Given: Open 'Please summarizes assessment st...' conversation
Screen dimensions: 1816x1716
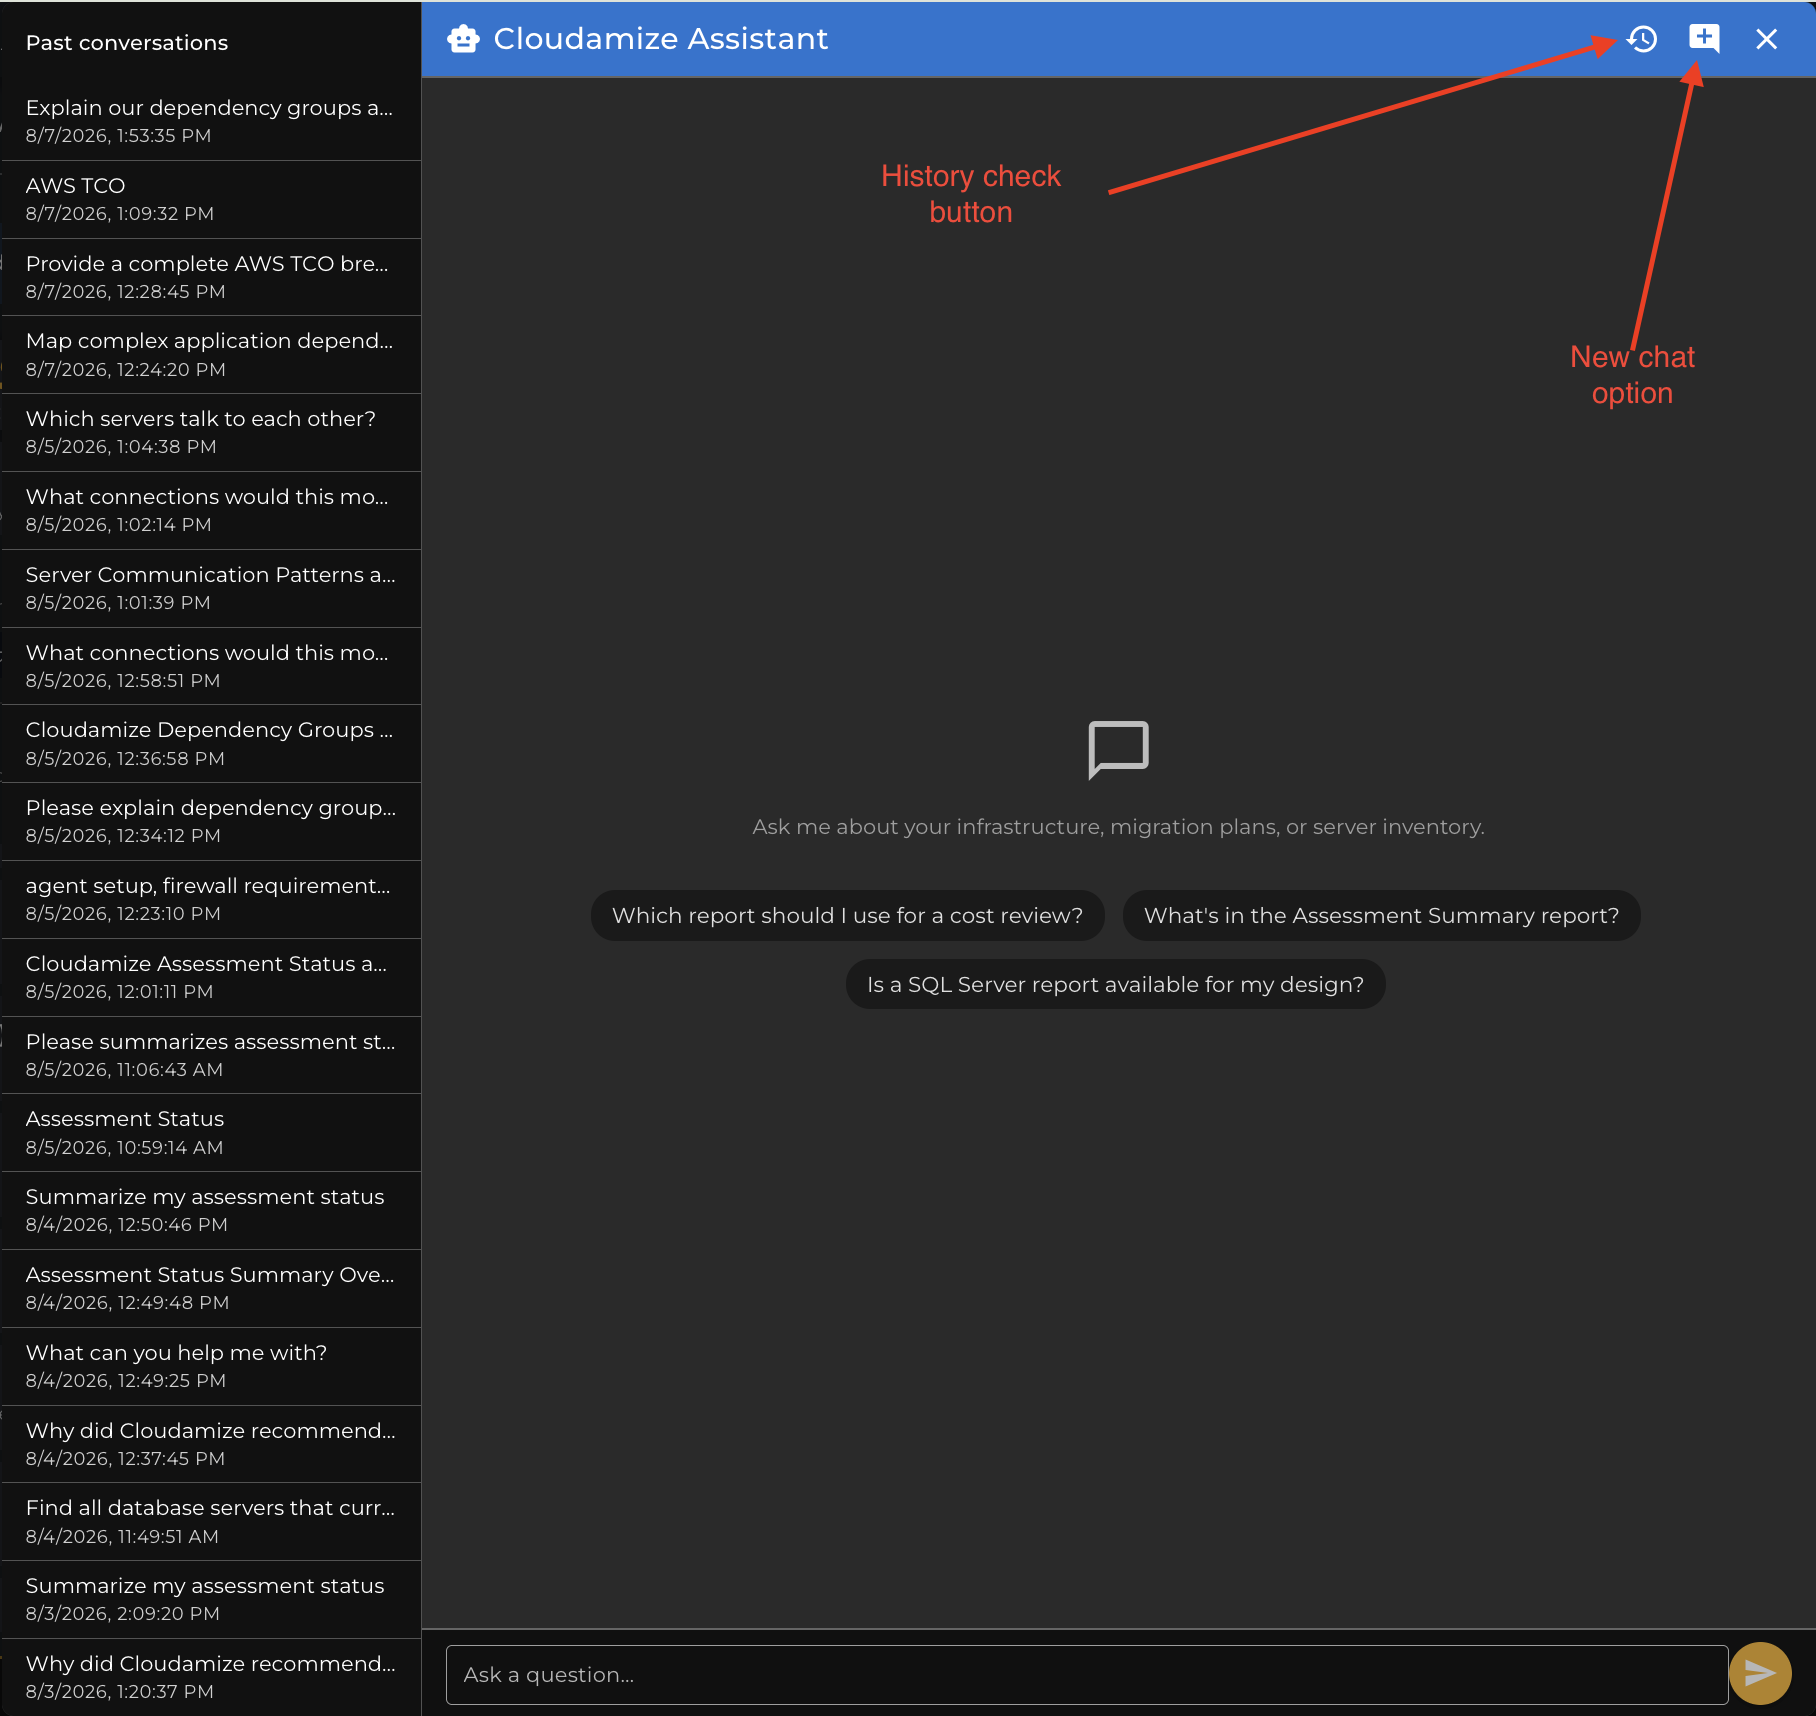Looking at the screenshot, I should (x=211, y=1055).
